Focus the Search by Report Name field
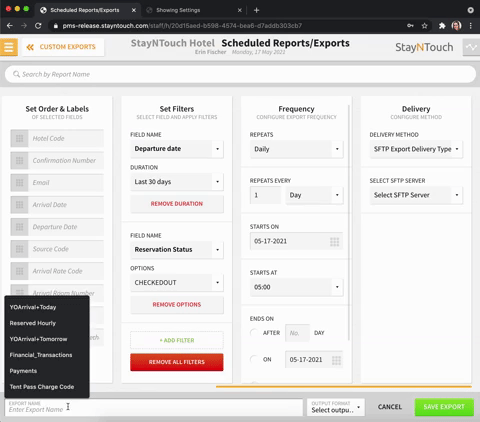This screenshot has width=480, height=422. 240,74
